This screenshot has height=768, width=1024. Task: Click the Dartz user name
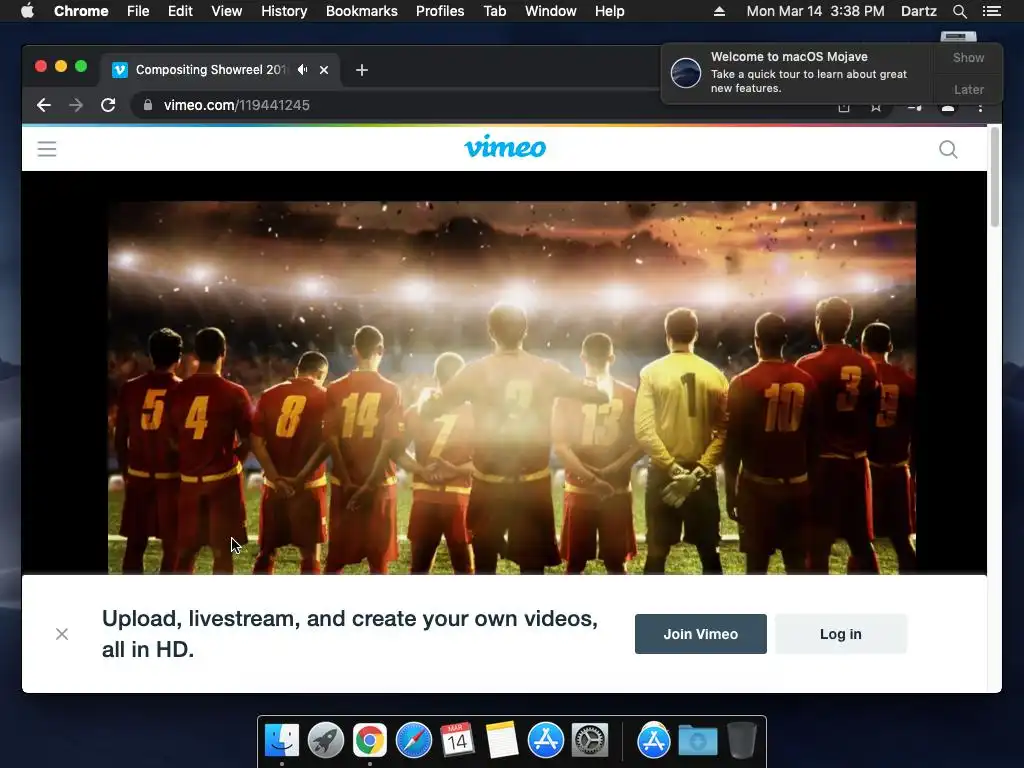919,11
